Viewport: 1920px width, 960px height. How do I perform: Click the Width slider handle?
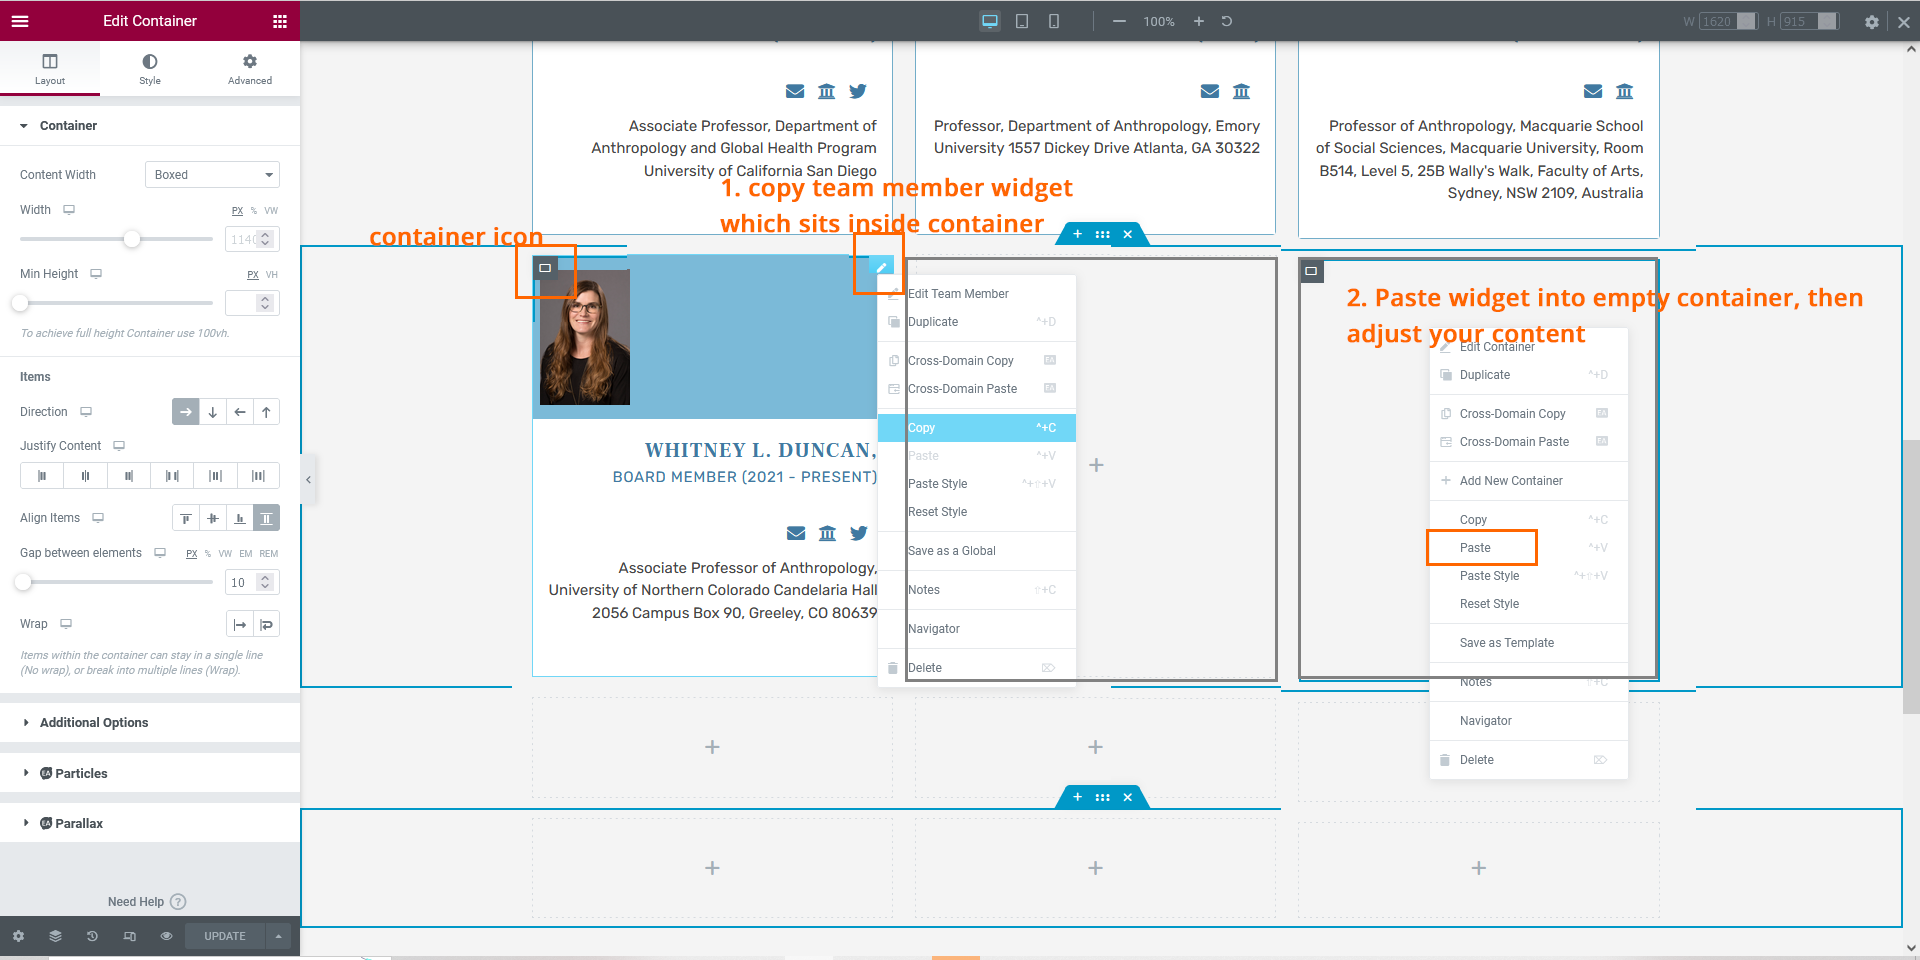[x=132, y=239]
